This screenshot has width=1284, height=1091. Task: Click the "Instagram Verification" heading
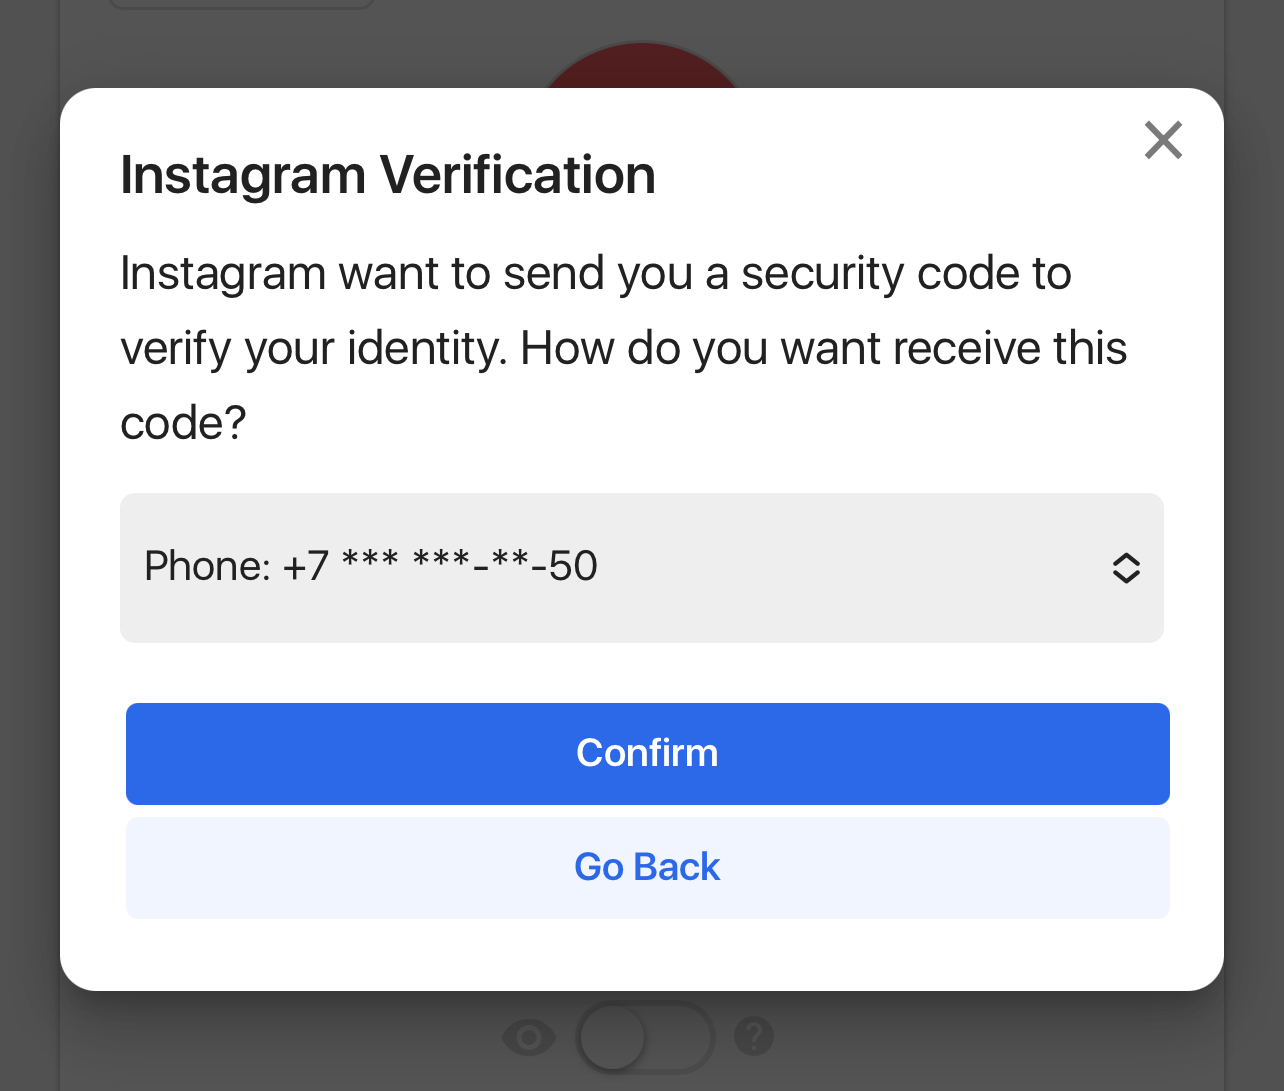click(388, 175)
